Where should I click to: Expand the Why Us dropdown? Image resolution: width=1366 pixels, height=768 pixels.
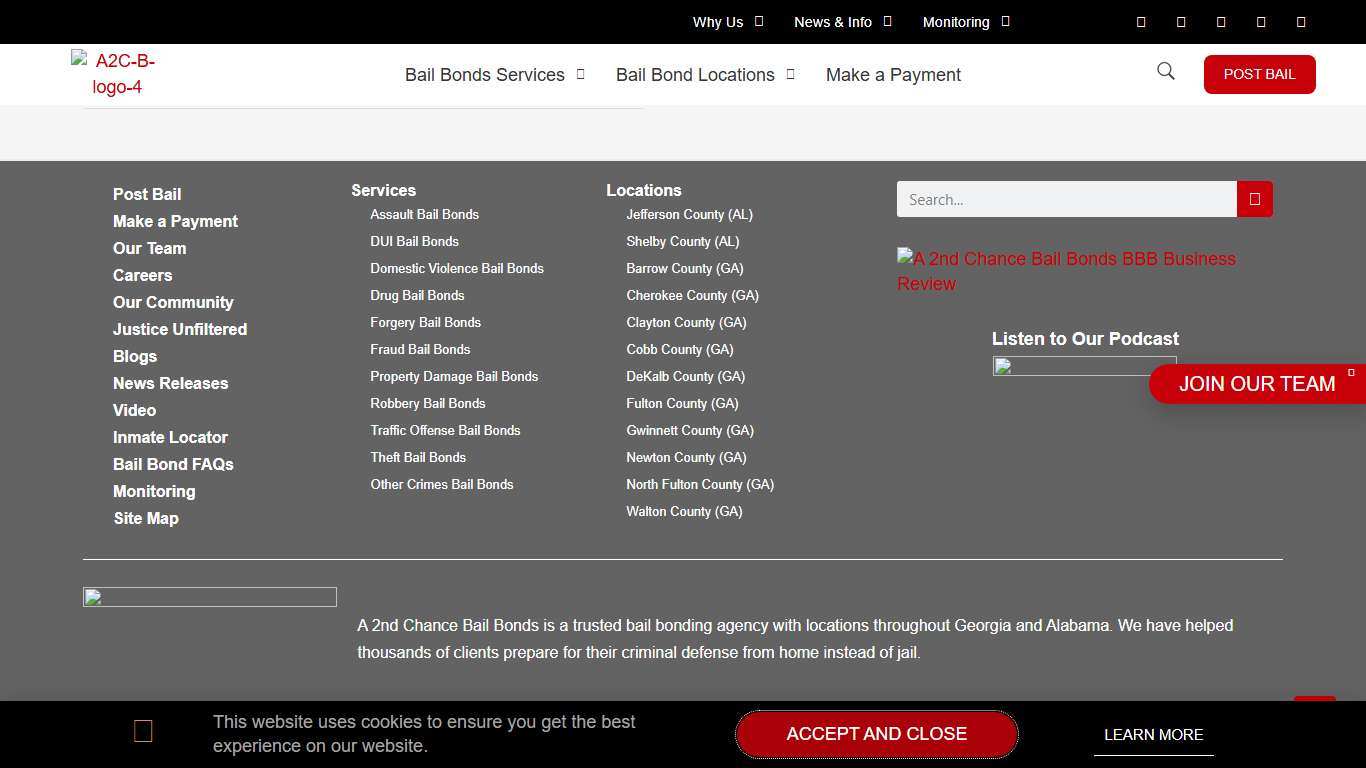(x=727, y=22)
